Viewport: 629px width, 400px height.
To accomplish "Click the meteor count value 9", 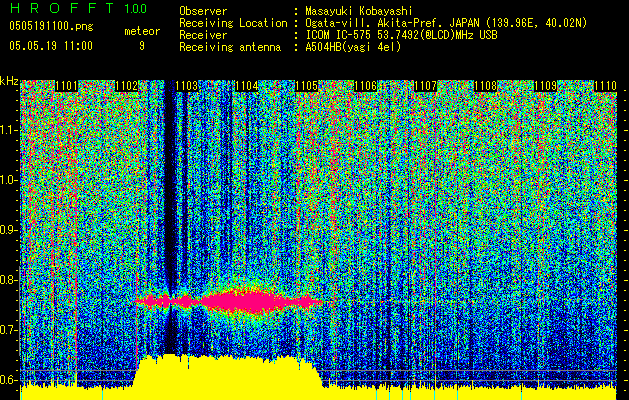I will click(142, 46).
